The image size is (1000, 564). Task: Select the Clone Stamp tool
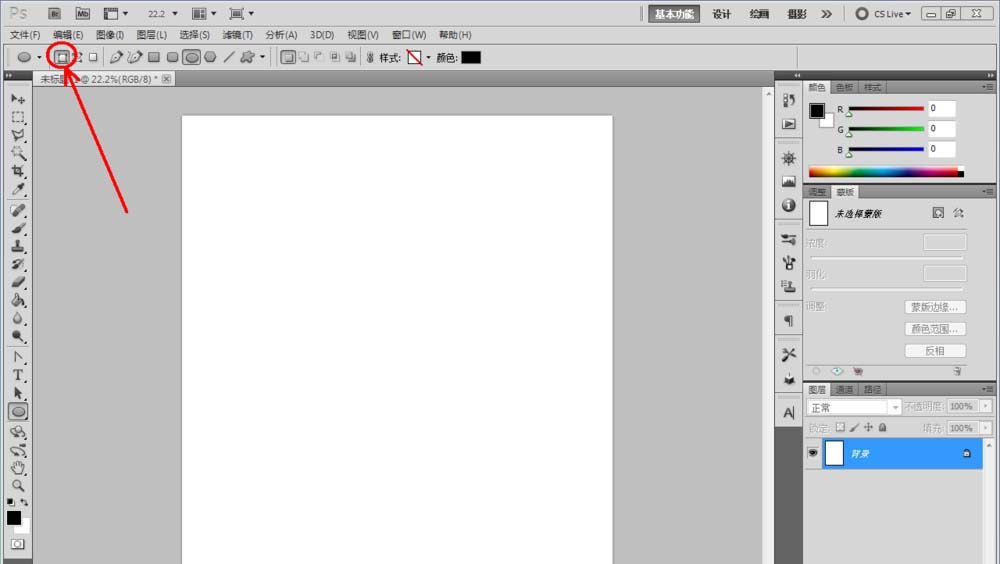tap(18, 246)
